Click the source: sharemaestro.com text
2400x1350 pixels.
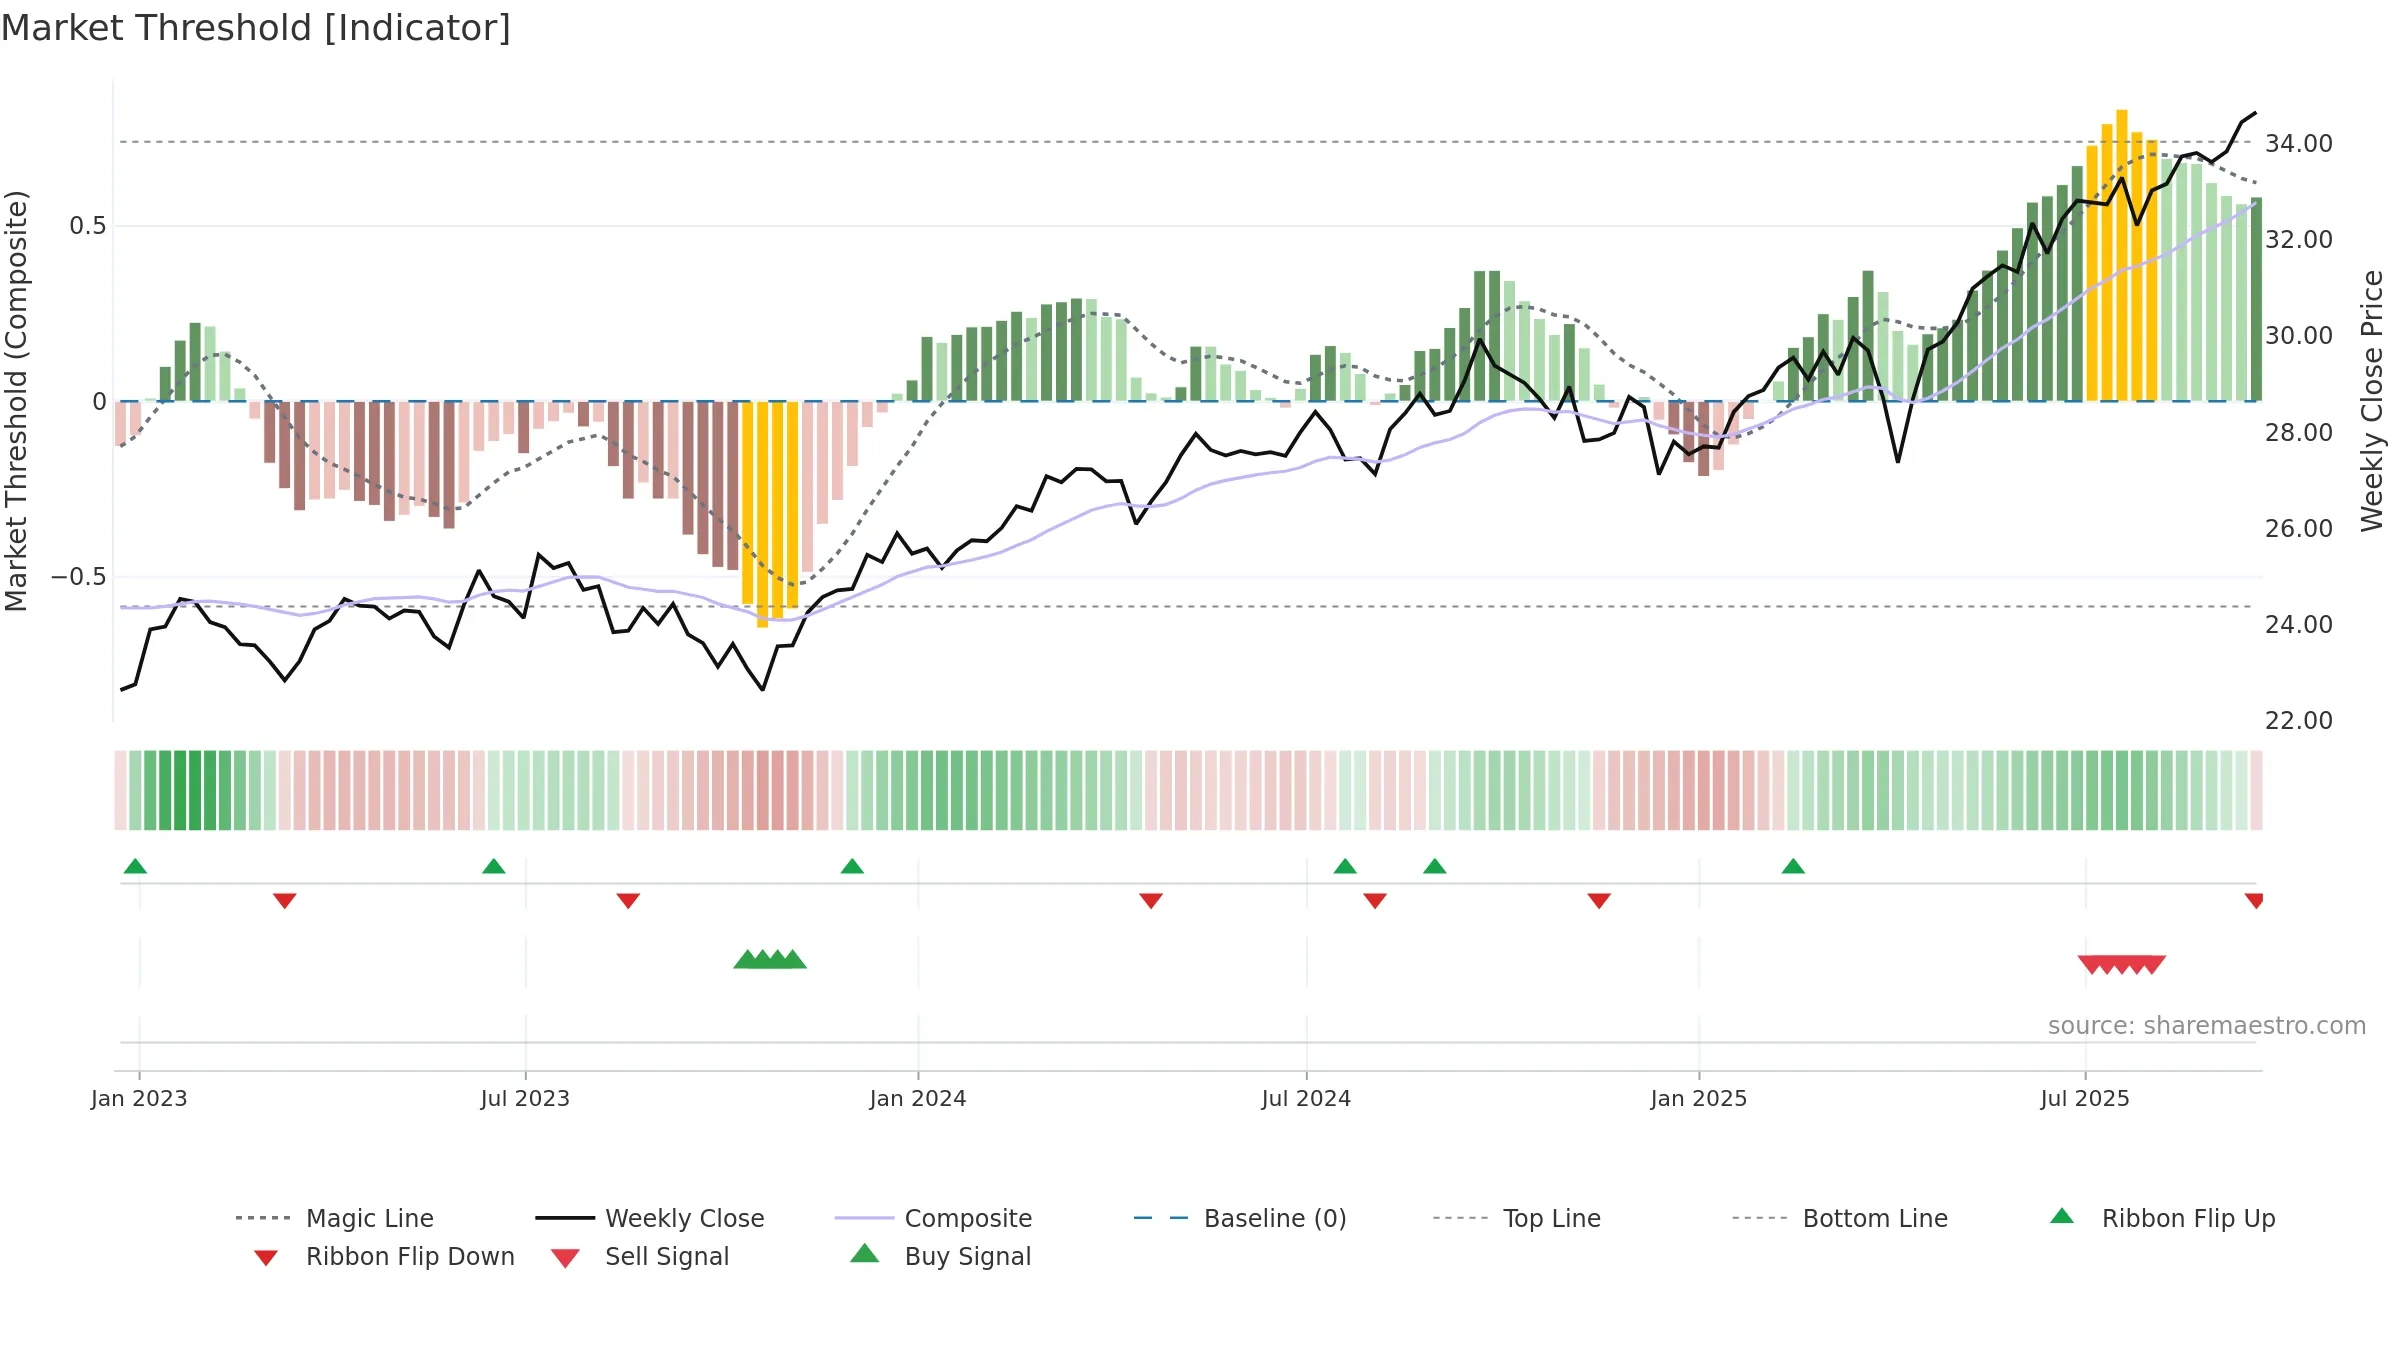[2207, 1026]
